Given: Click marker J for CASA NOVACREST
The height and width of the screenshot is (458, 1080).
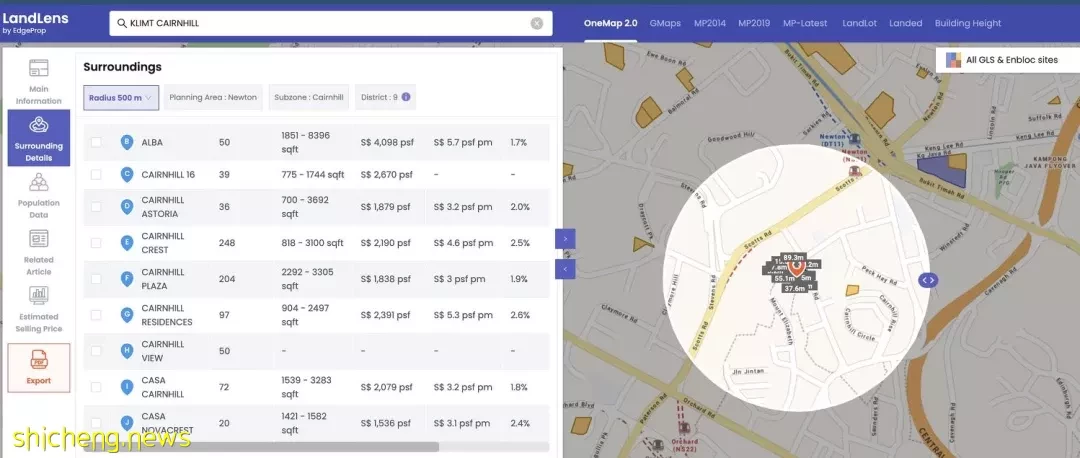Looking at the screenshot, I should [127, 423].
